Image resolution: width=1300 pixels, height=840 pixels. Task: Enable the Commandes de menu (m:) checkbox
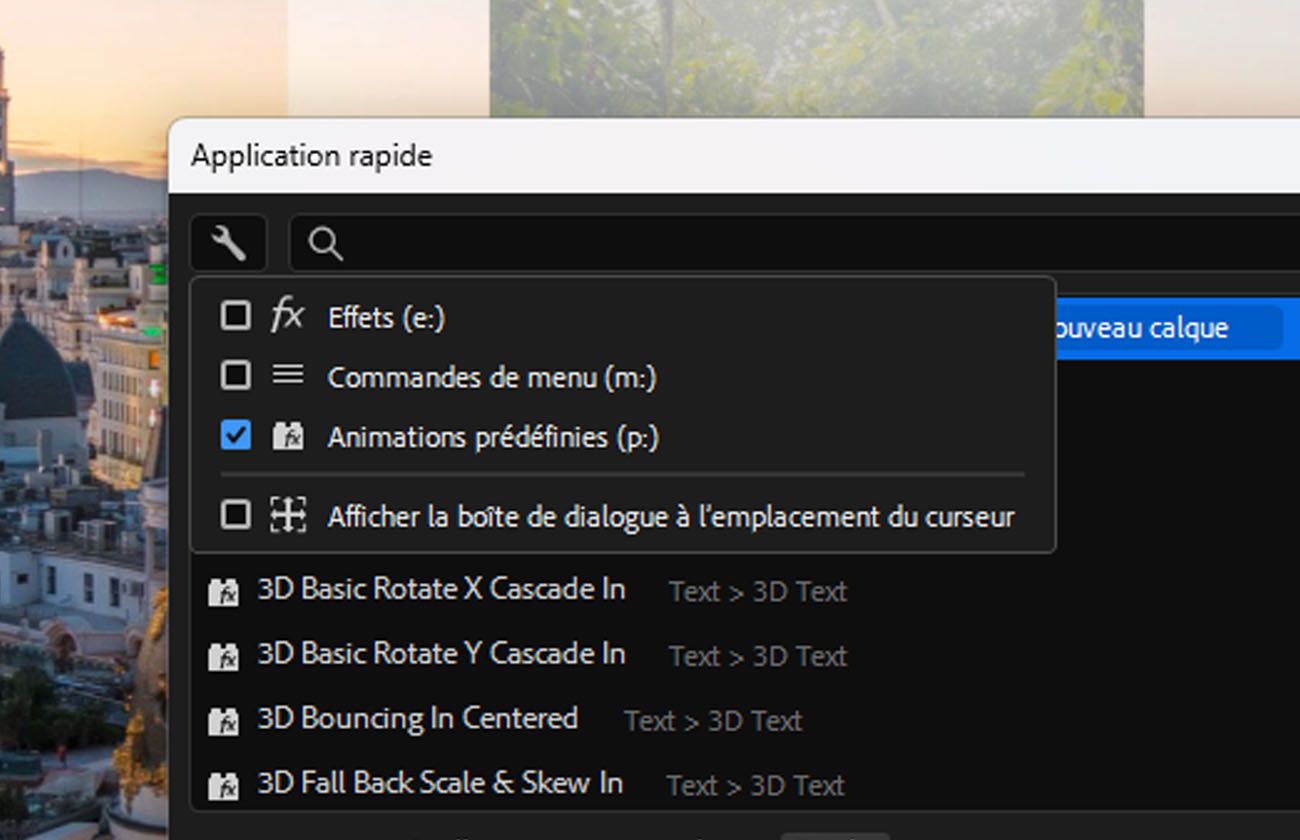click(x=236, y=376)
